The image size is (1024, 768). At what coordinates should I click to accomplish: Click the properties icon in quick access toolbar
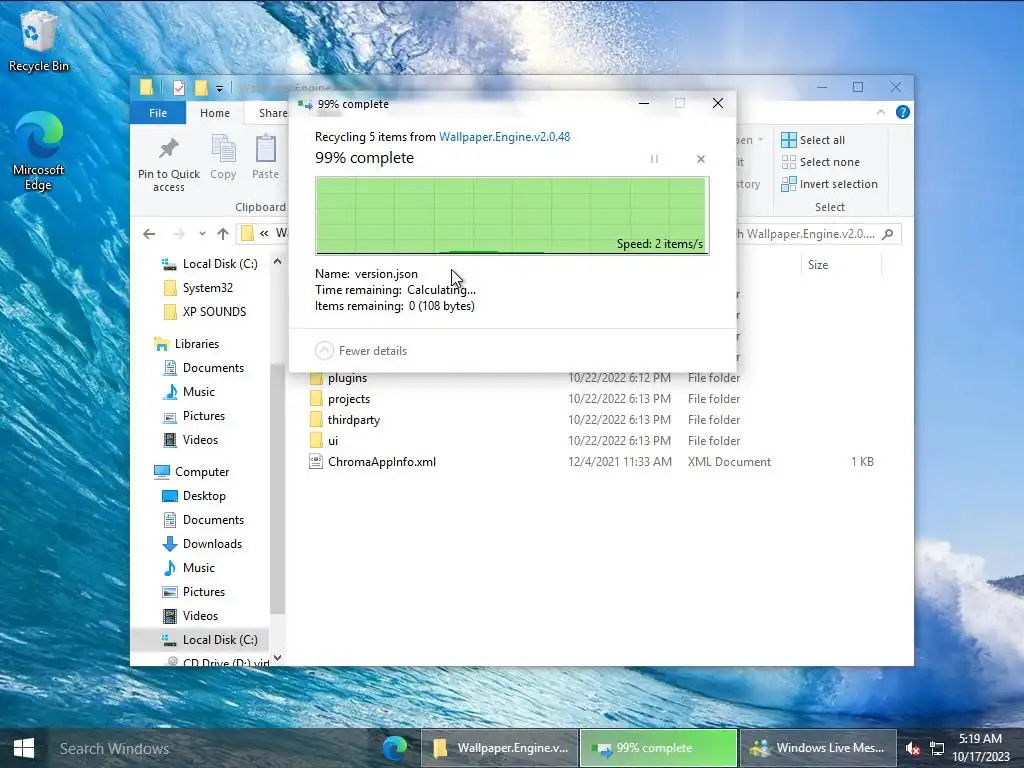click(x=179, y=88)
